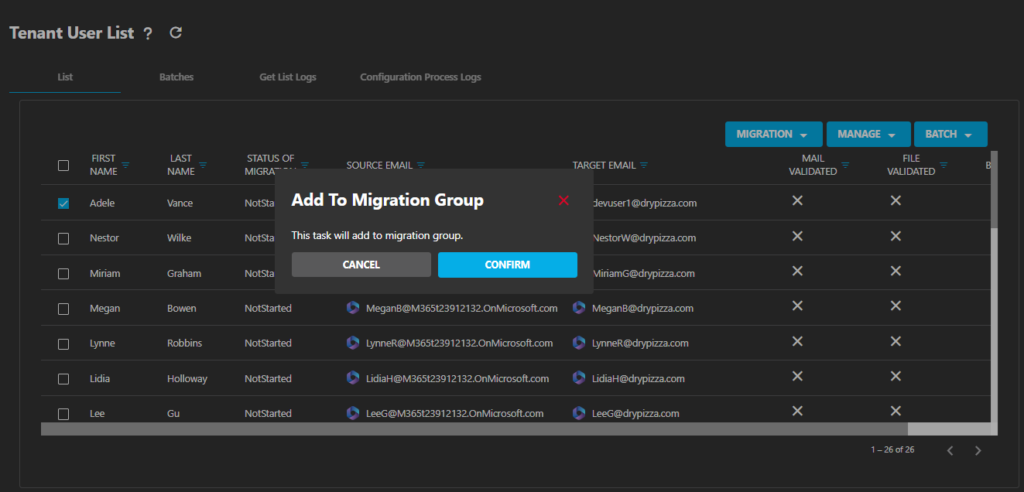Image resolution: width=1024 pixels, height=492 pixels.
Task: Filter the Target Email column
Action: point(644,165)
